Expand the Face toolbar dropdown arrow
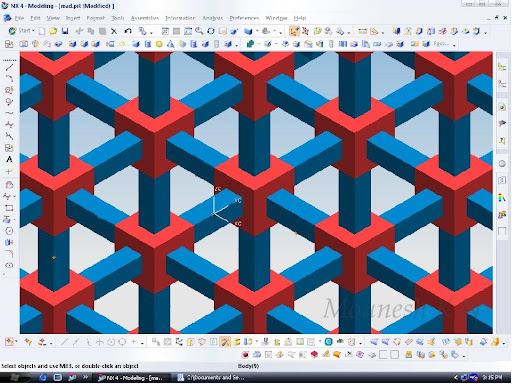The width and height of the screenshot is (512, 384). click(454, 45)
